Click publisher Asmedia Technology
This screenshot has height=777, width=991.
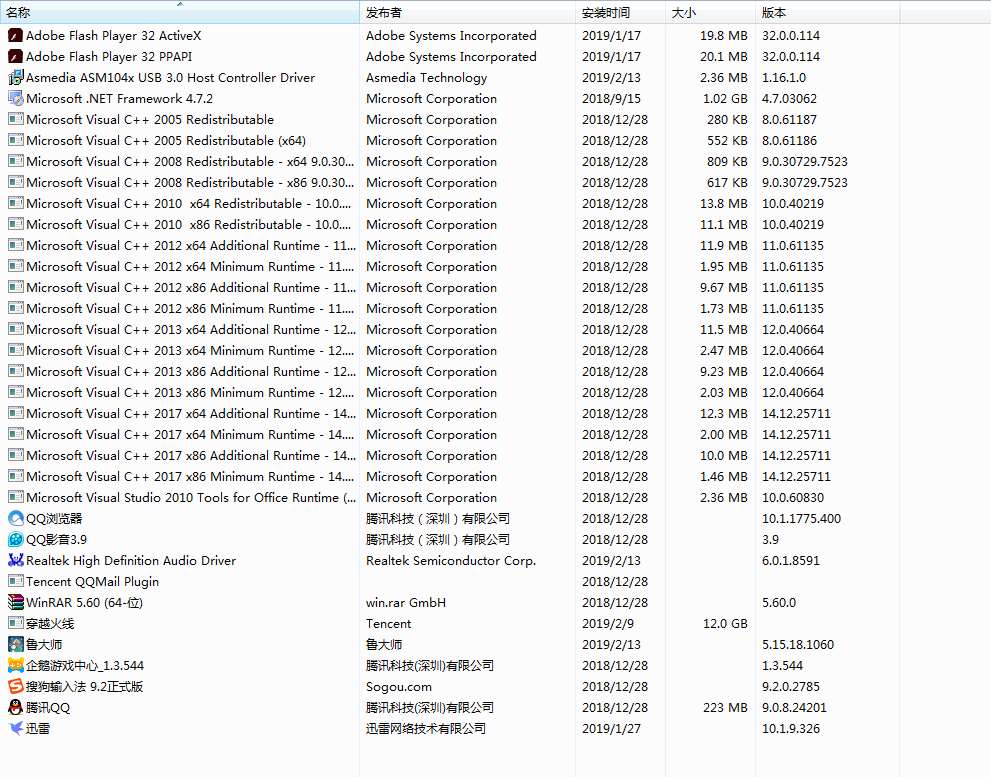click(x=427, y=78)
